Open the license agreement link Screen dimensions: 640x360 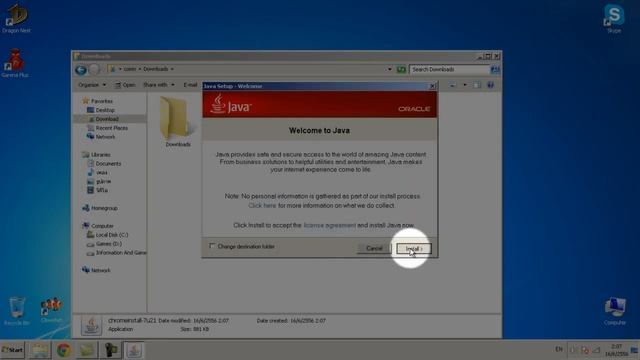pos(329,225)
